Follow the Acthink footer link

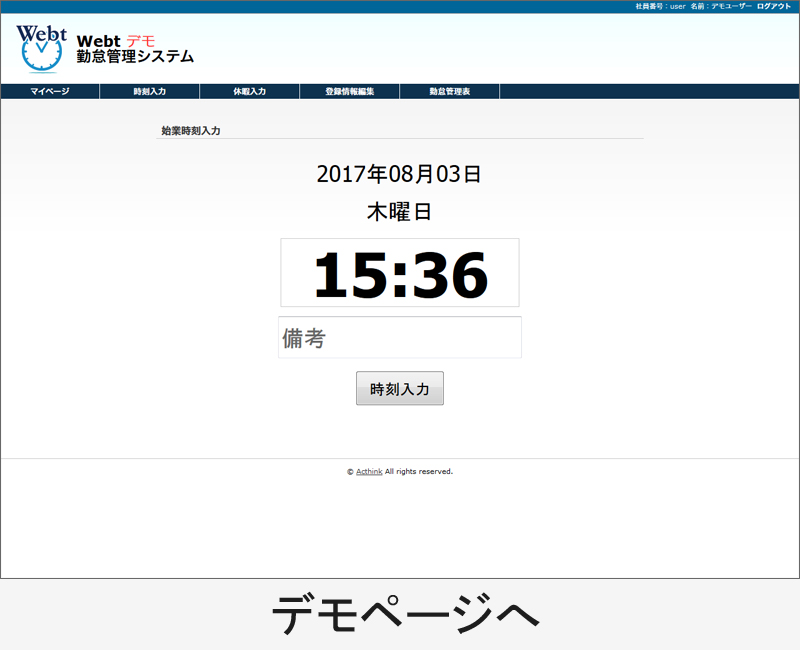click(369, 472)
